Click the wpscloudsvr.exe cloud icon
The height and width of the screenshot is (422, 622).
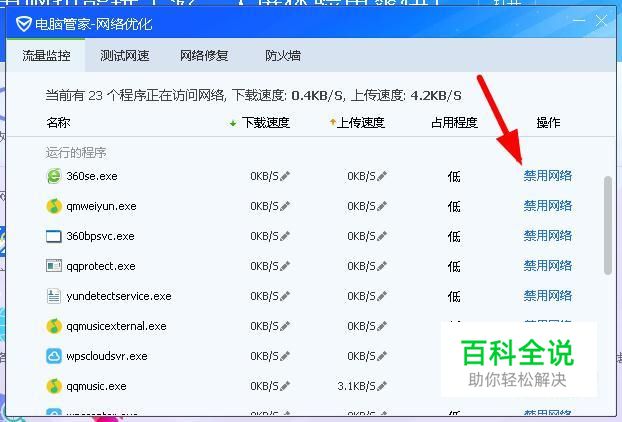pos(54,356)
